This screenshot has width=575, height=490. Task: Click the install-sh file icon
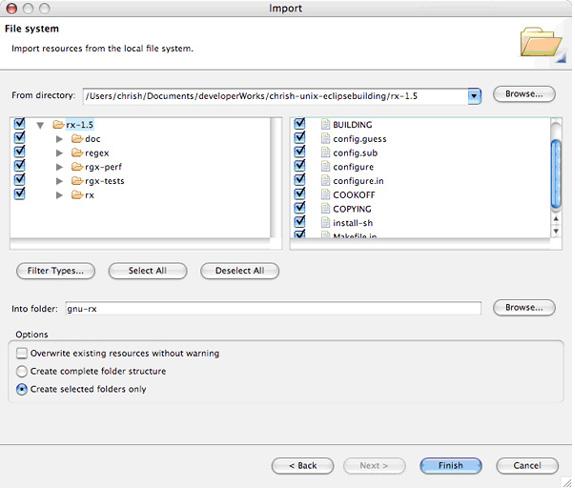(325, 223)
